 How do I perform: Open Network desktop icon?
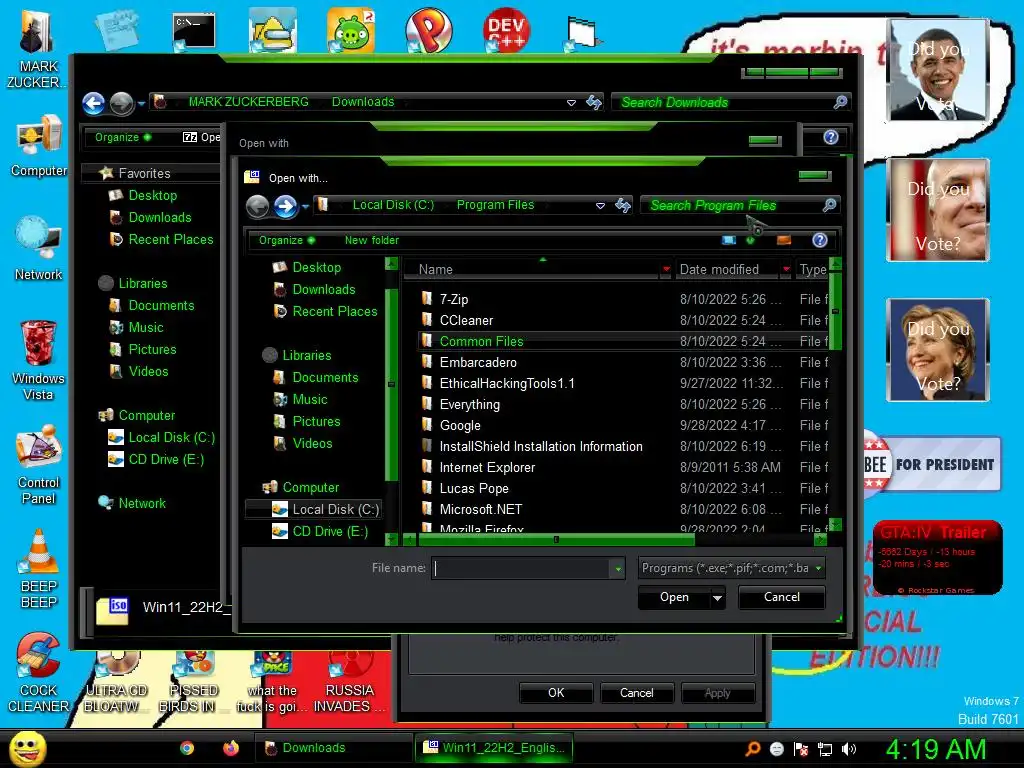(39, 249)
